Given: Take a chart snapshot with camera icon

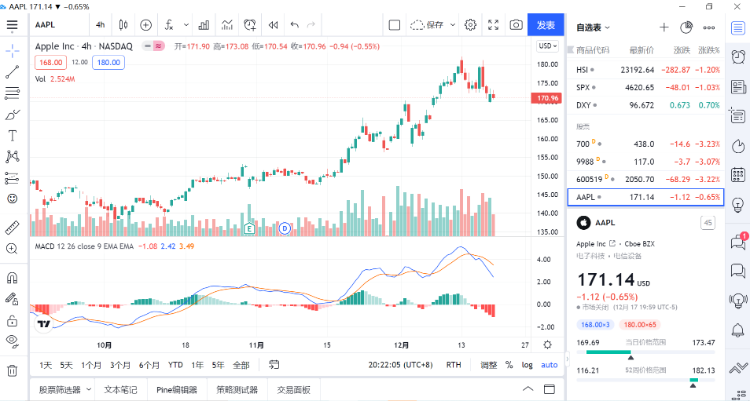Looking at the screenshot, I should (x=516, y=24).
